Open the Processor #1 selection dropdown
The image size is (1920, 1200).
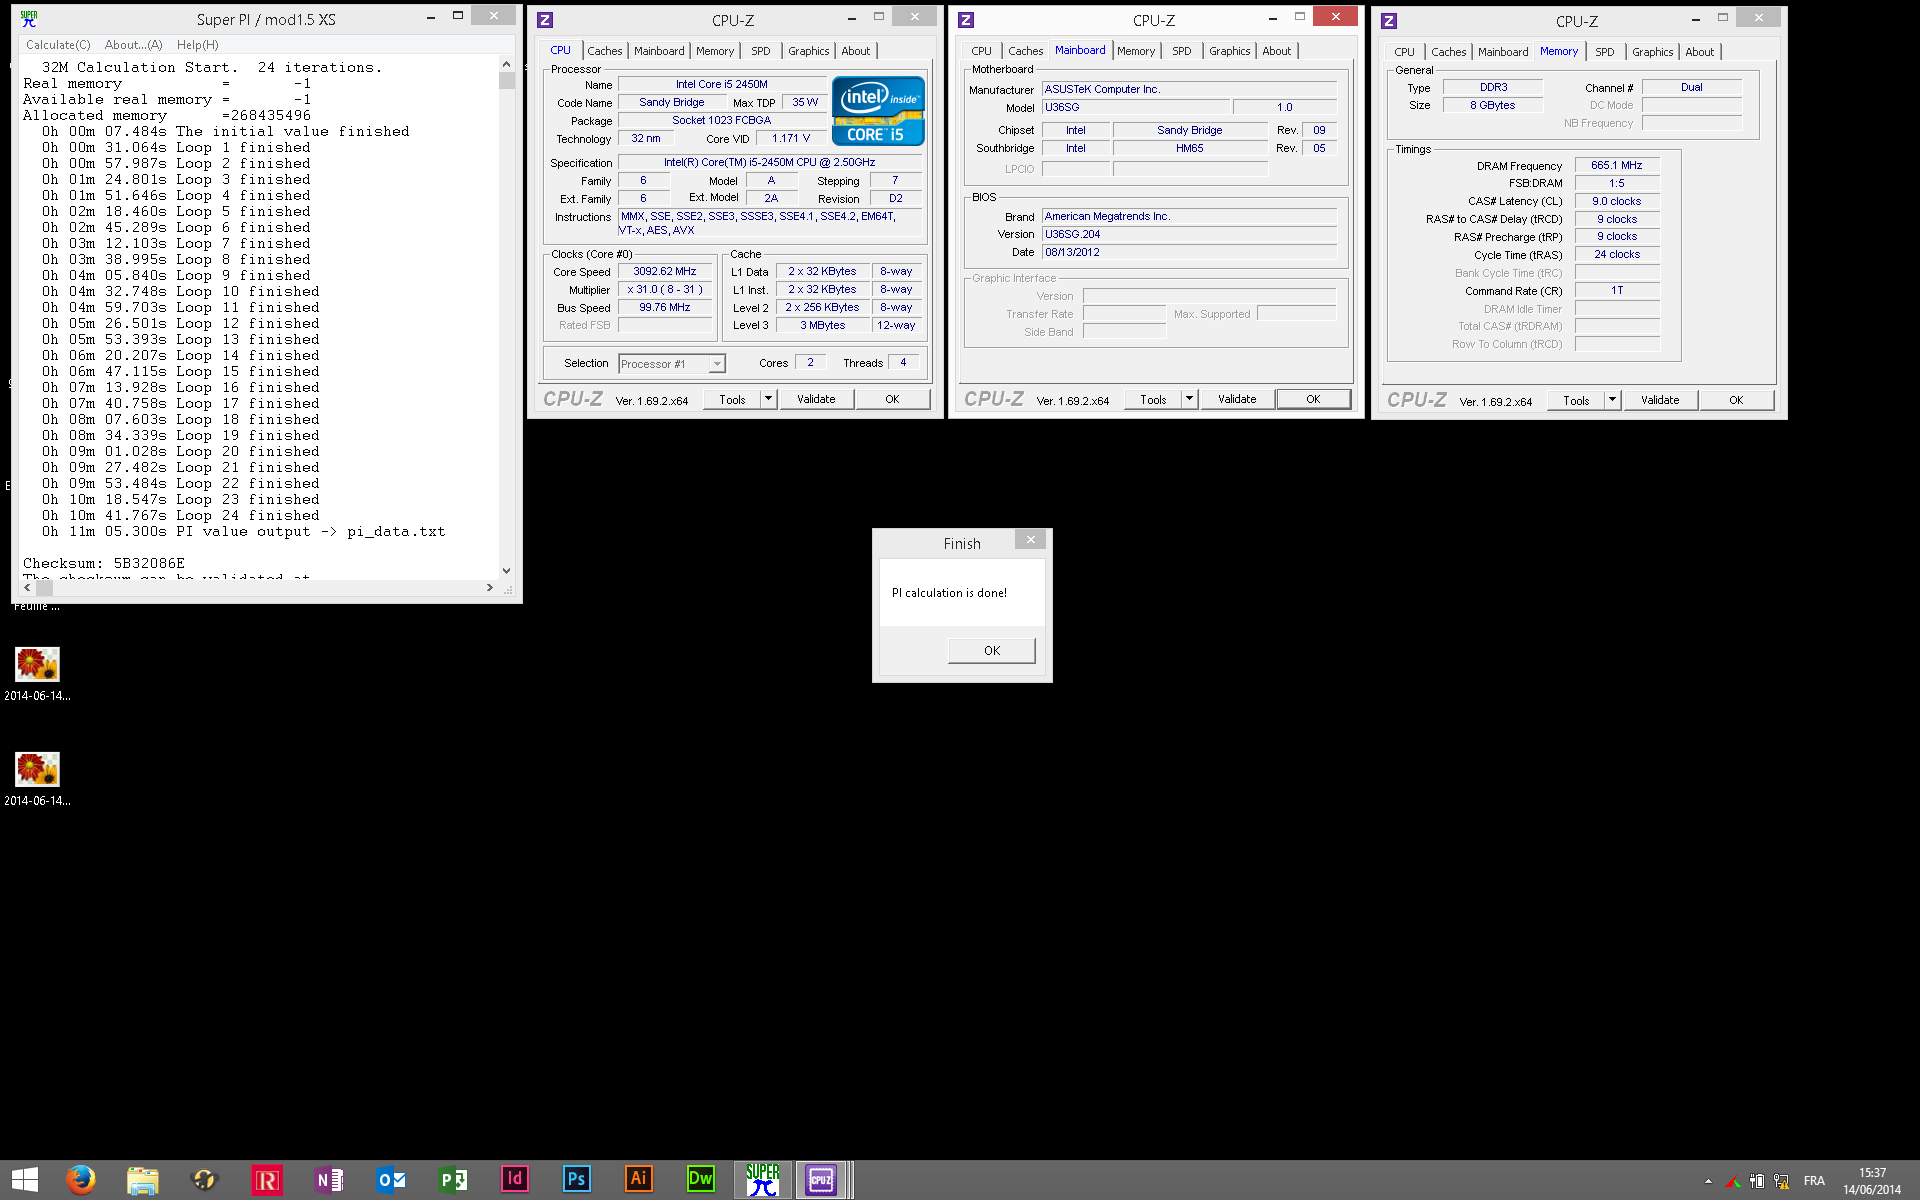[x=671, y=364]
